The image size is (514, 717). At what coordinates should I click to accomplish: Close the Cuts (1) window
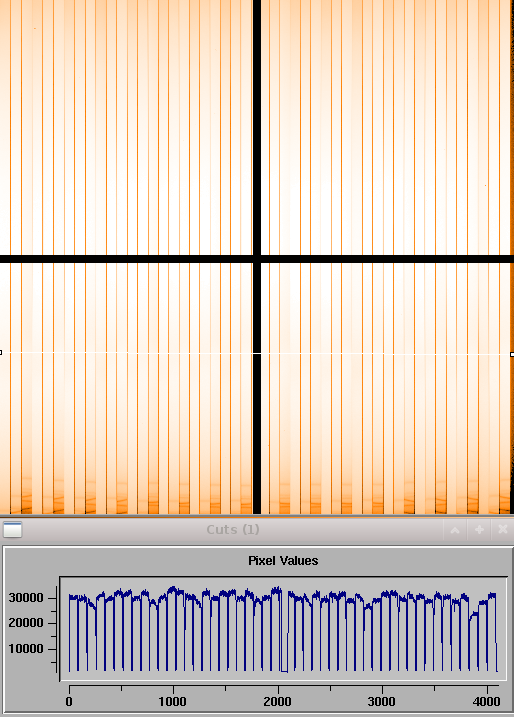(x=503, y=530)
